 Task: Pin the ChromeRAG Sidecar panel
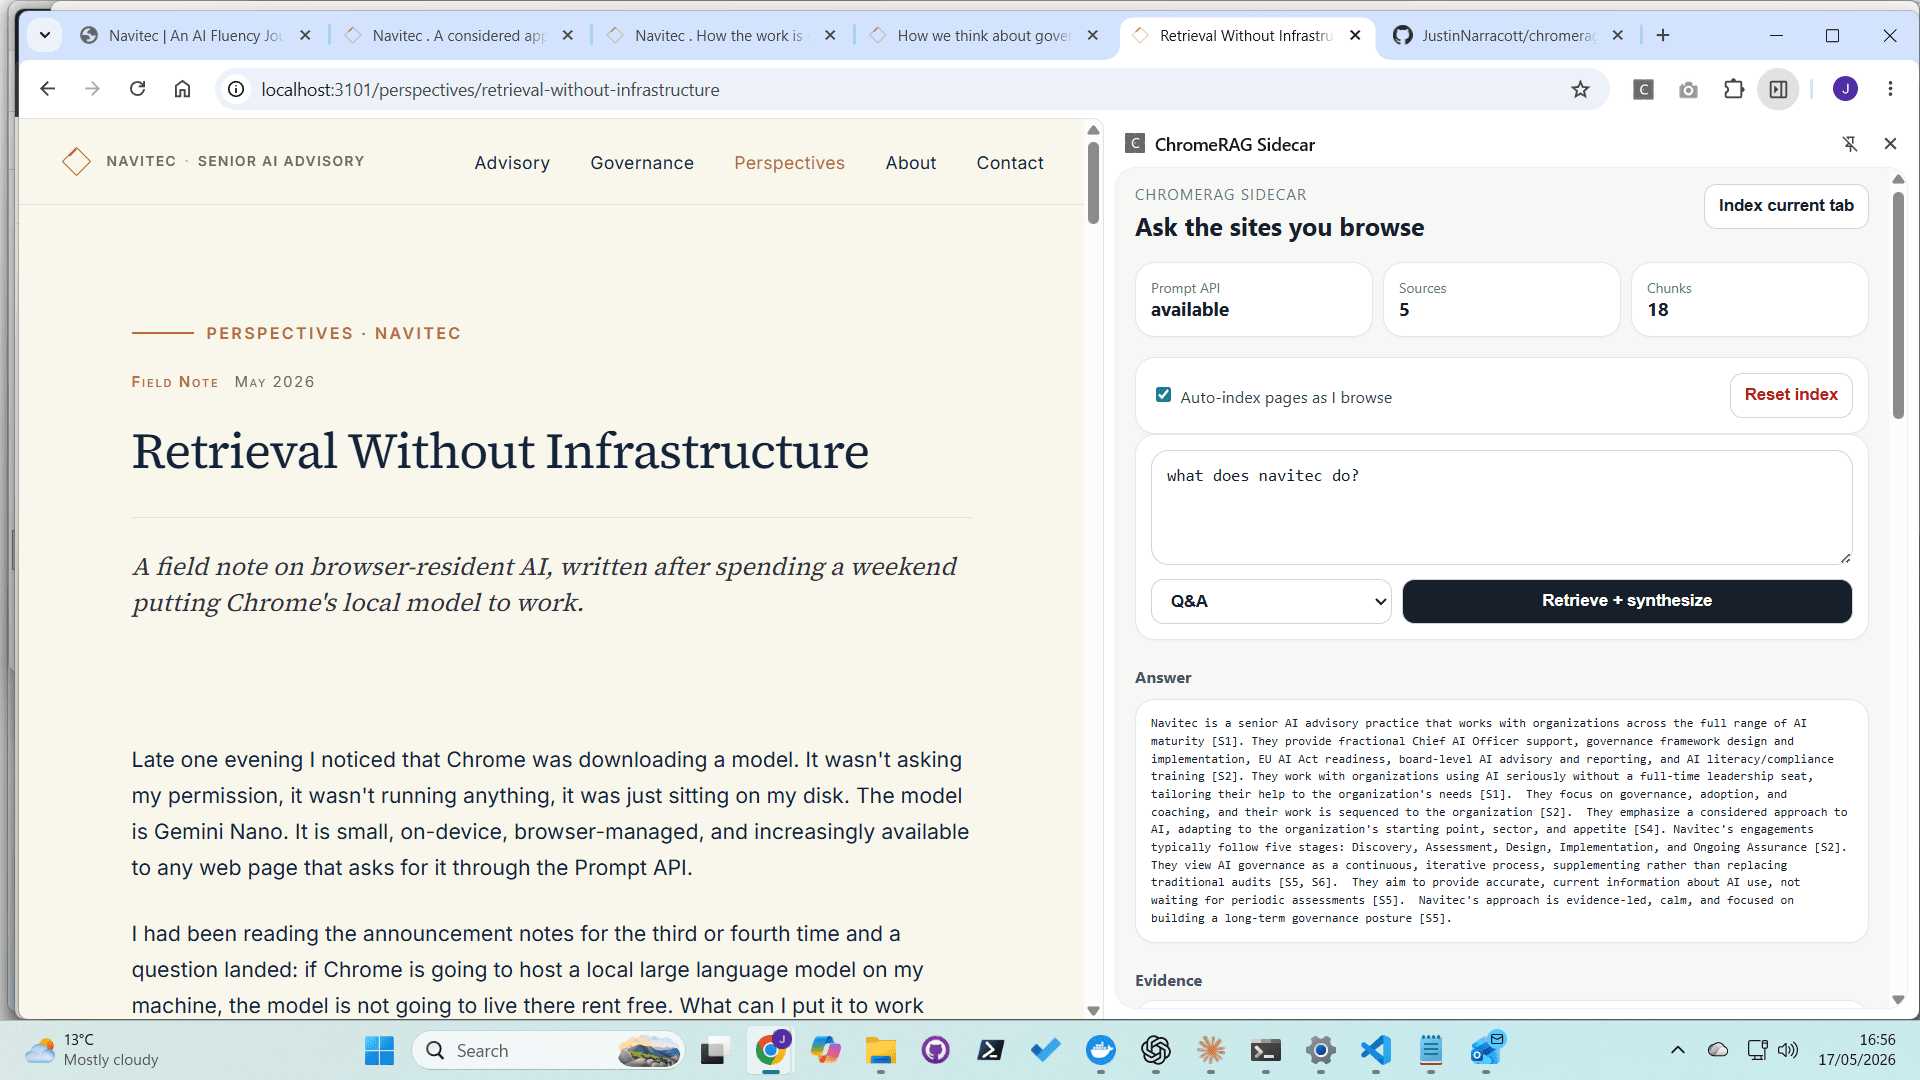point(1850,144)
